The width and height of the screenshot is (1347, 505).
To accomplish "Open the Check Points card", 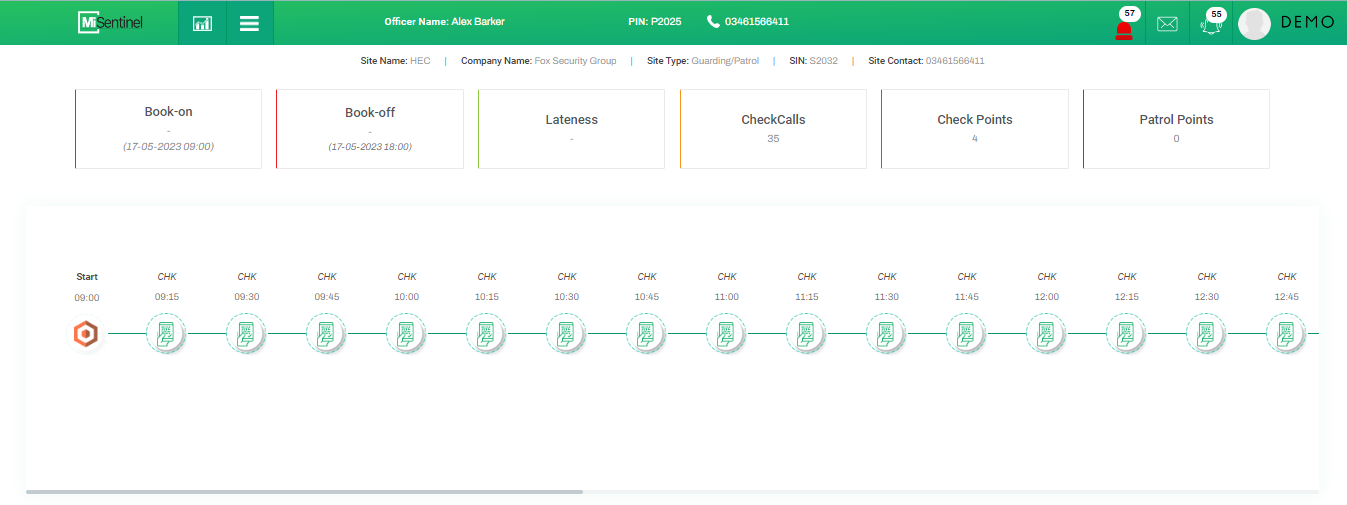I will (974, 129).
